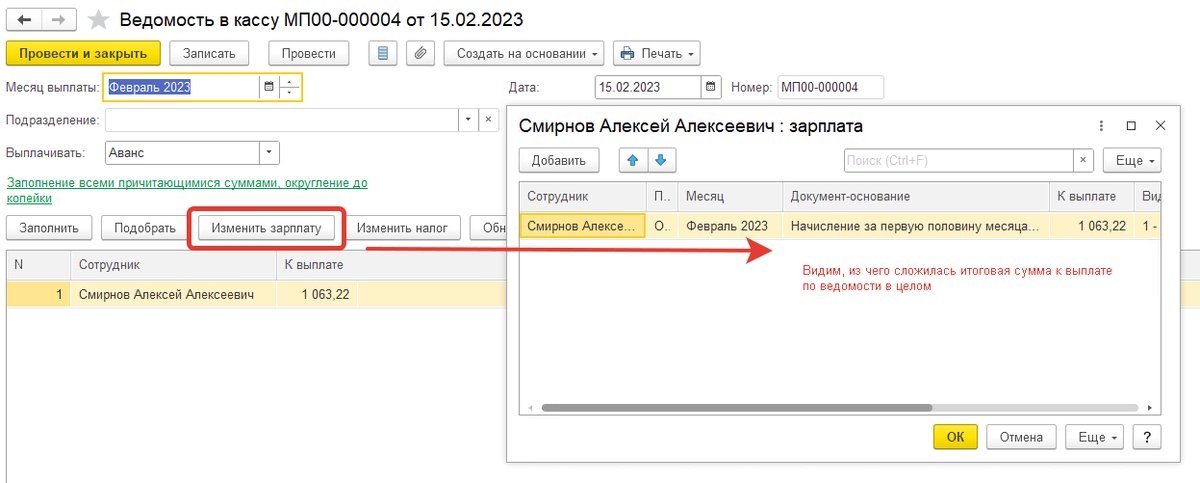Focus the Месяц выплаты input field
Image resolution: width=1200 pixels, height=483 pixels.
pyautogui.click(x=182, y=87)
